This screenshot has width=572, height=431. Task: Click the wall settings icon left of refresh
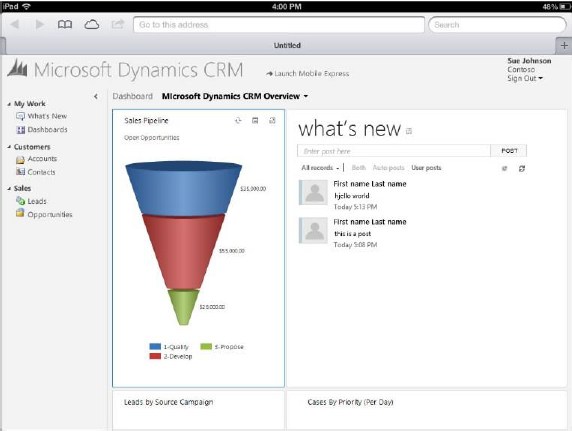tap(505, 168)
